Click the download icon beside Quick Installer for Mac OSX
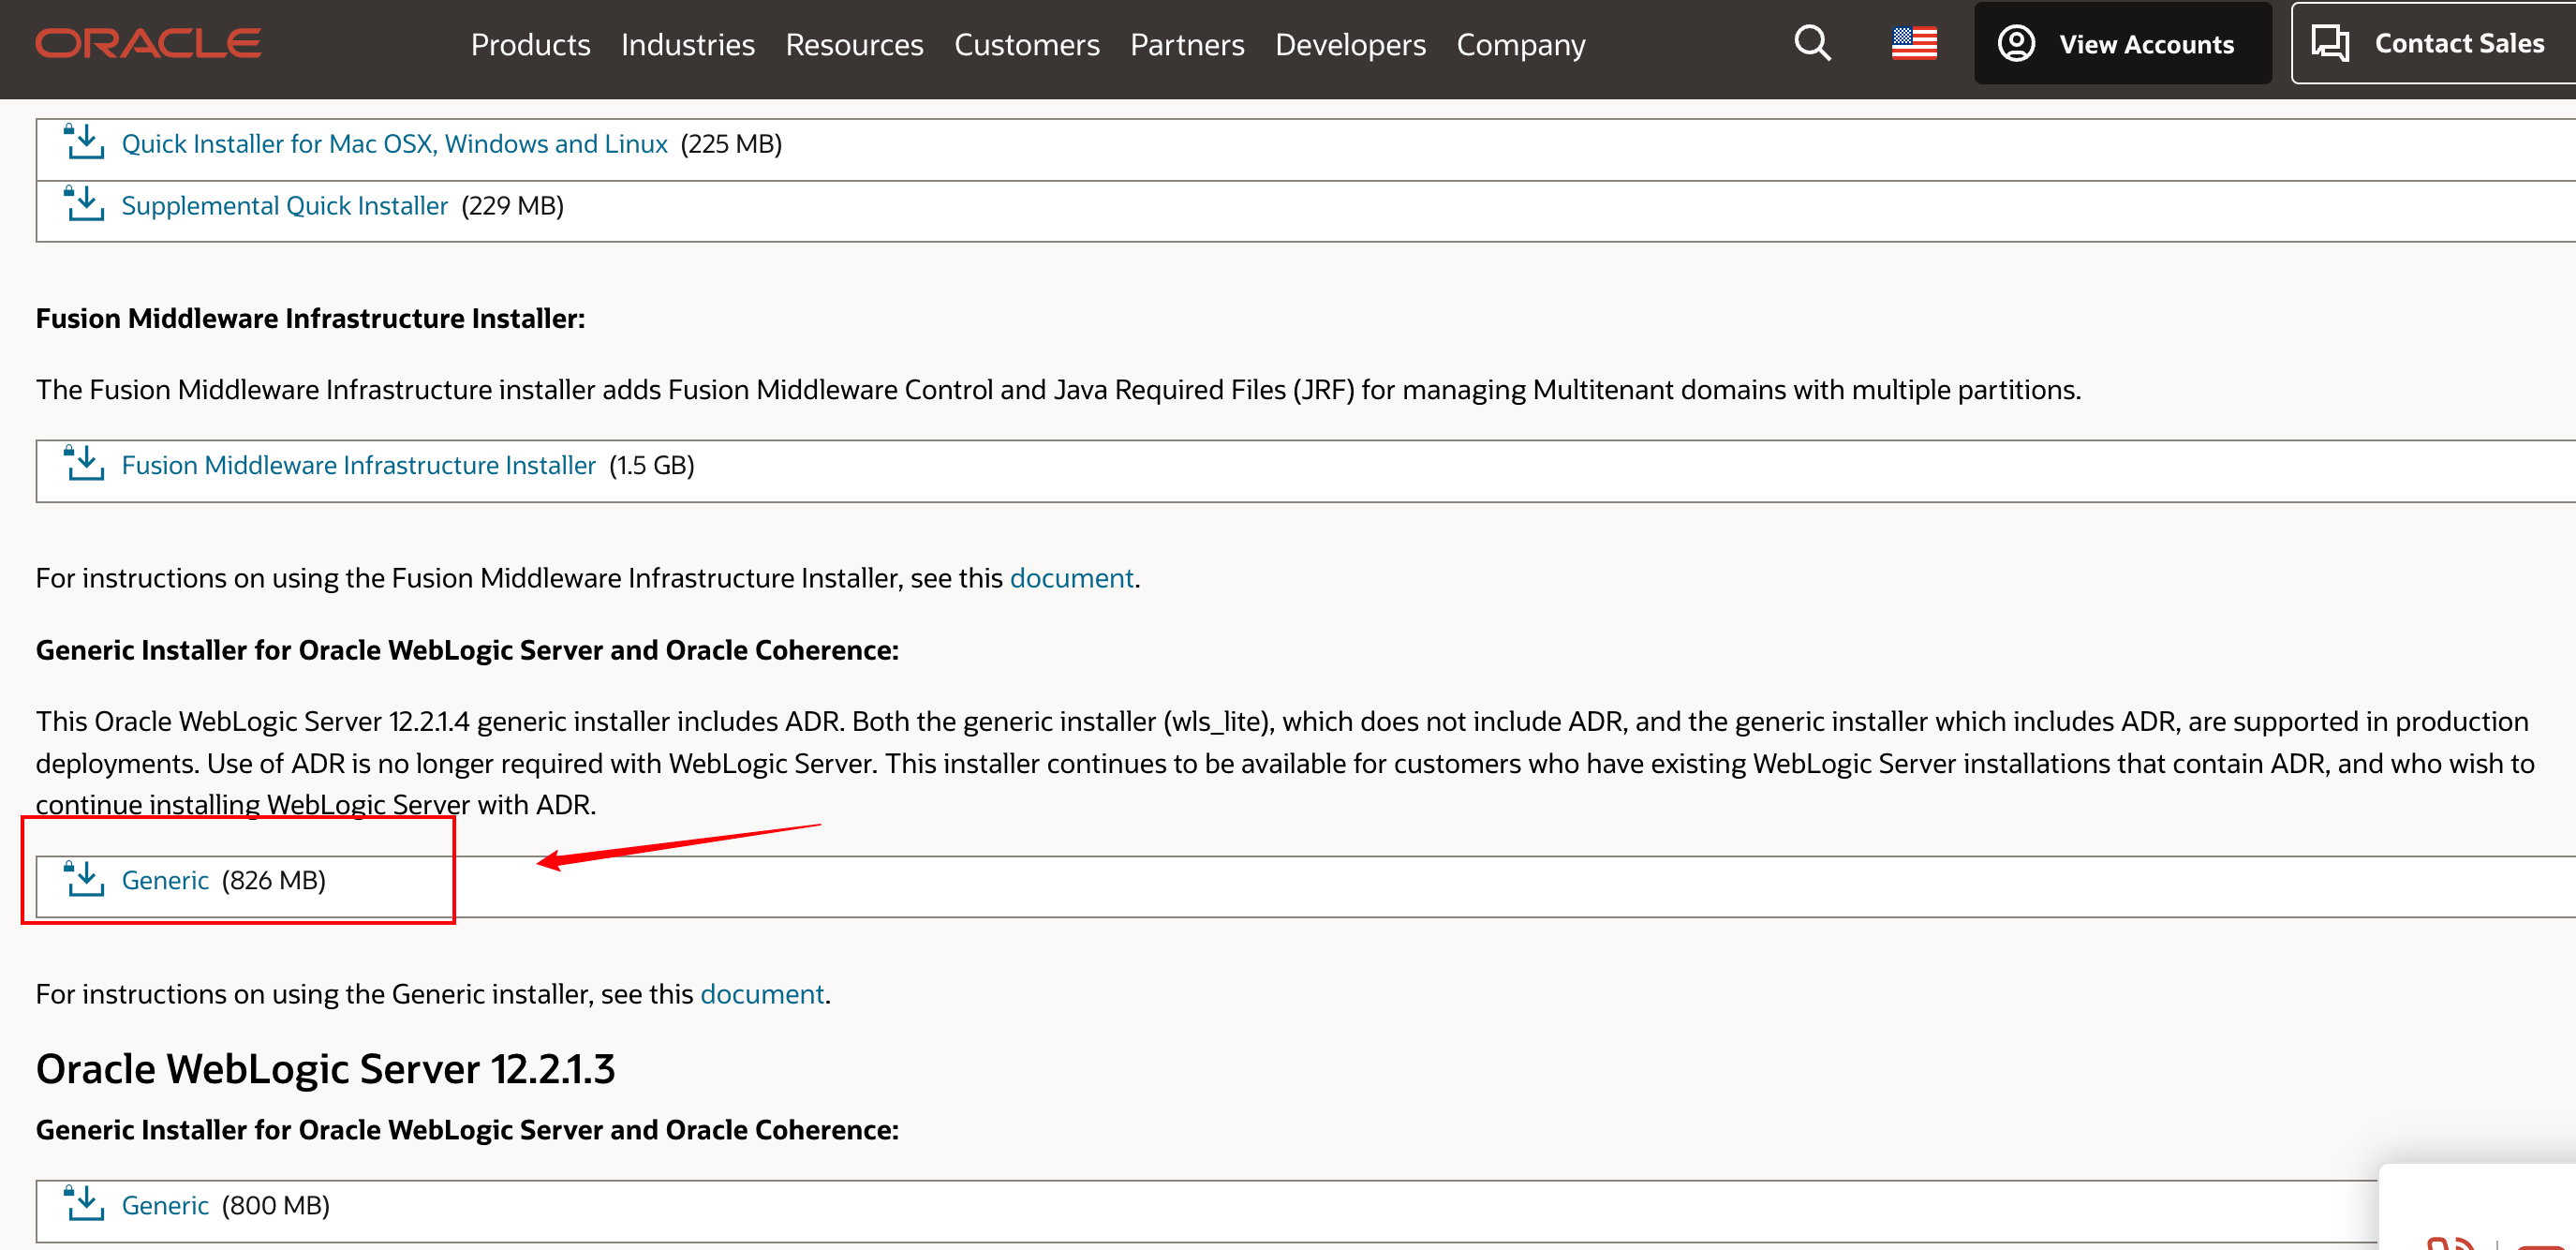2576x1250 pixels. pyautogui.click(x=84, y=142)
